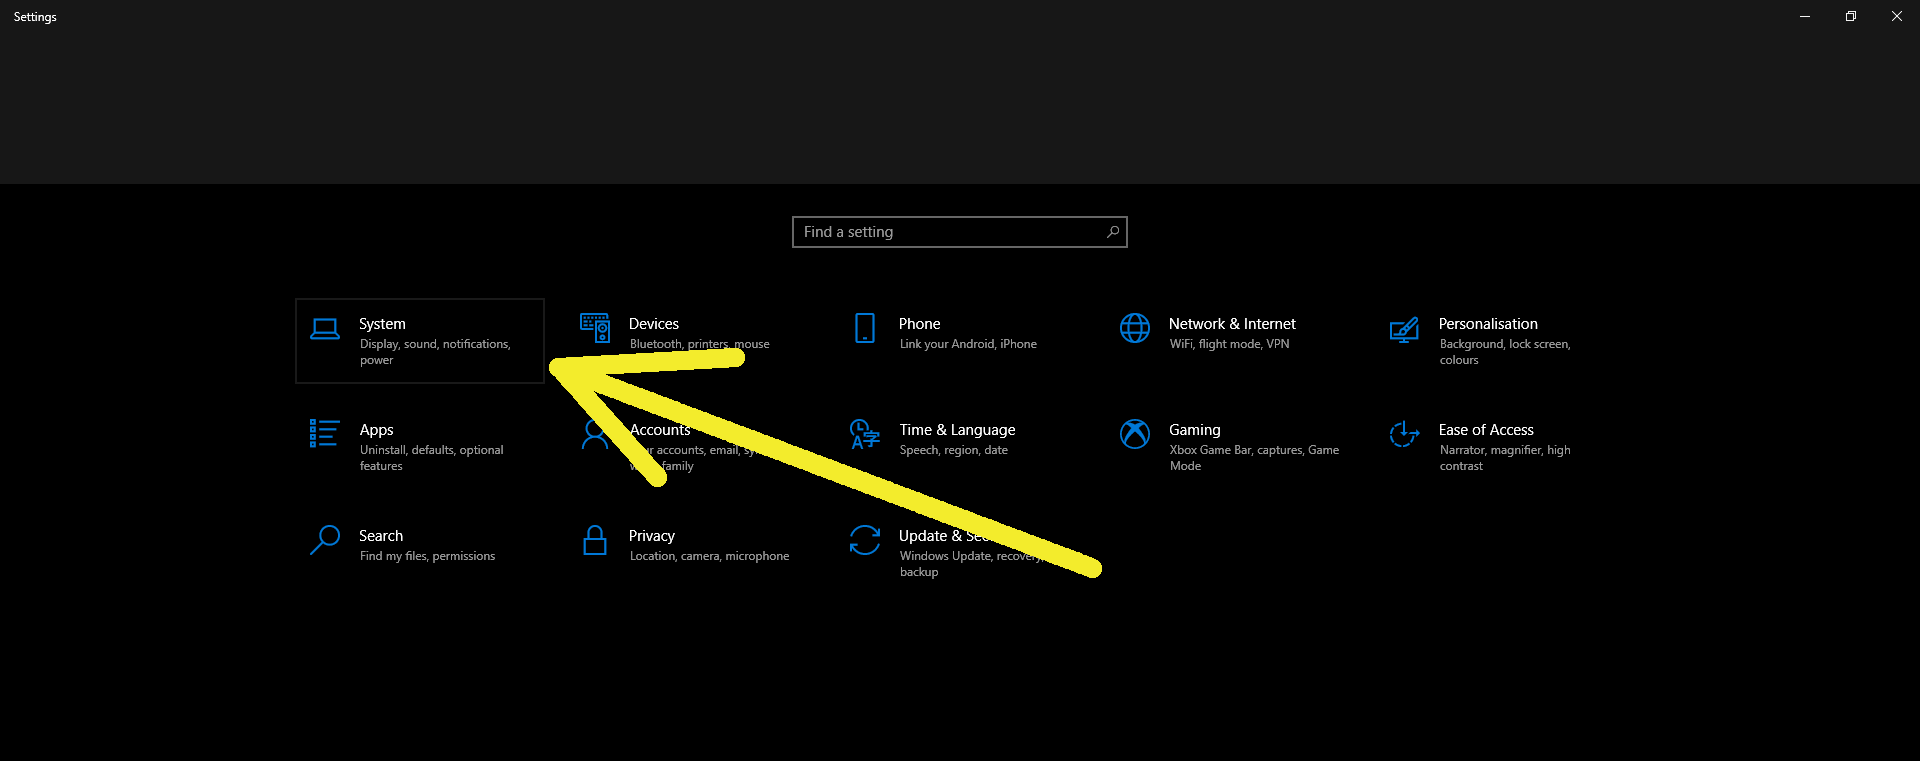
Task: Go to Network & Internet title
Action: pos(1232,324)
